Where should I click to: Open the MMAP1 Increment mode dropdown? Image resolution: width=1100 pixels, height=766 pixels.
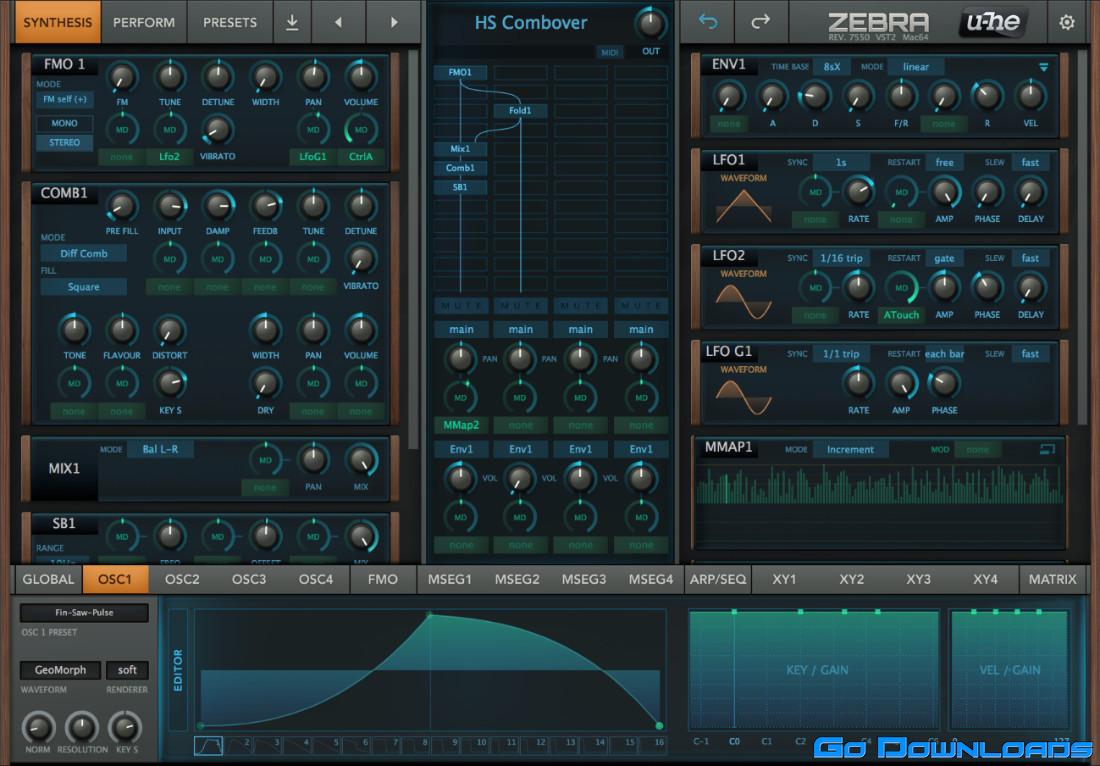851,449
